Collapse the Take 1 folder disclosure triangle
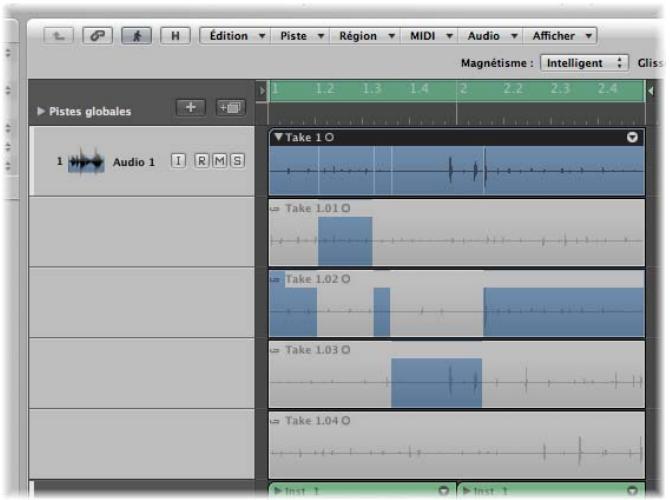 pyautogui.click(x=279, y=137)
